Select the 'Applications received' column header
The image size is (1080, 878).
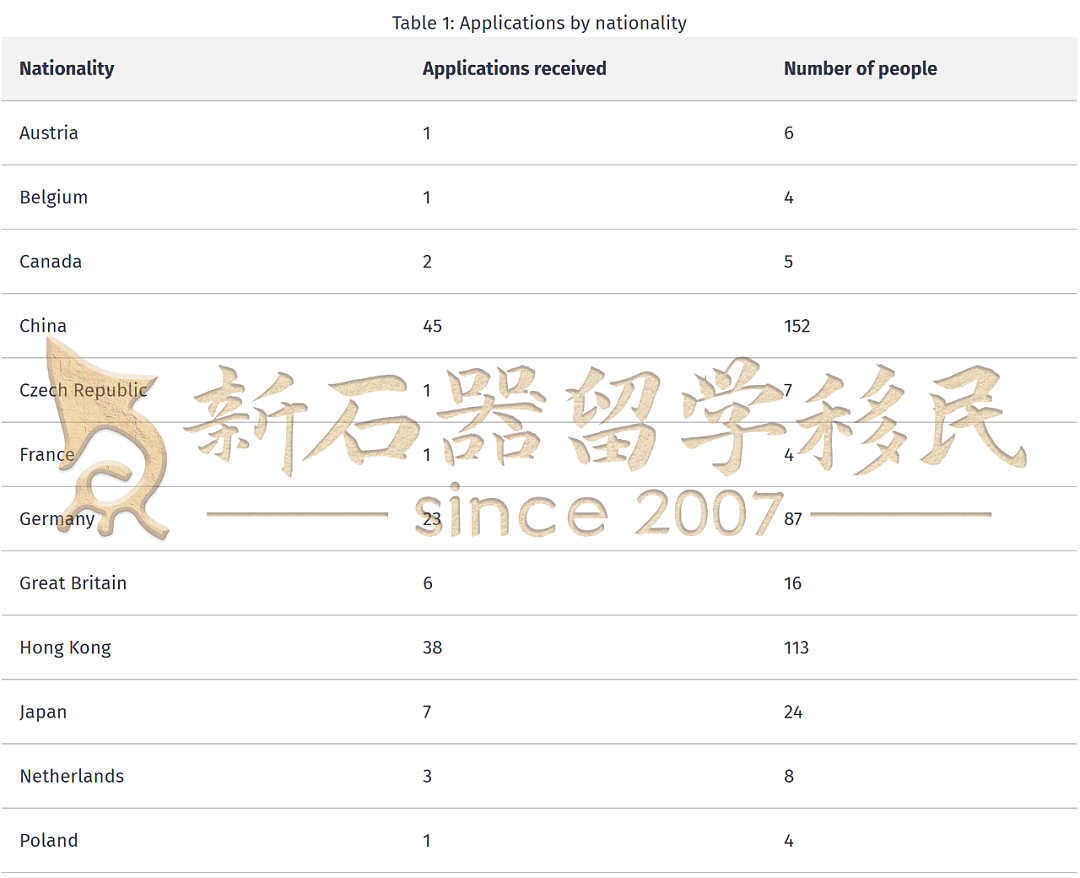[x=515, y=68]
